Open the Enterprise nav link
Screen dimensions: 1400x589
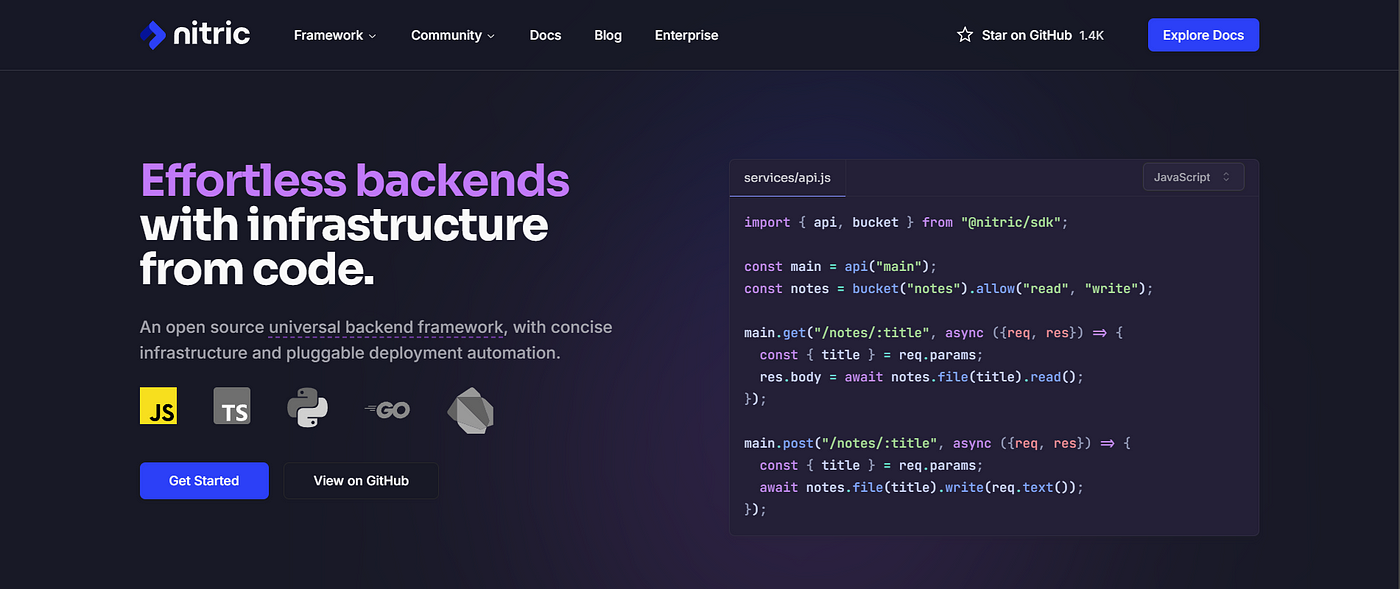686,35
